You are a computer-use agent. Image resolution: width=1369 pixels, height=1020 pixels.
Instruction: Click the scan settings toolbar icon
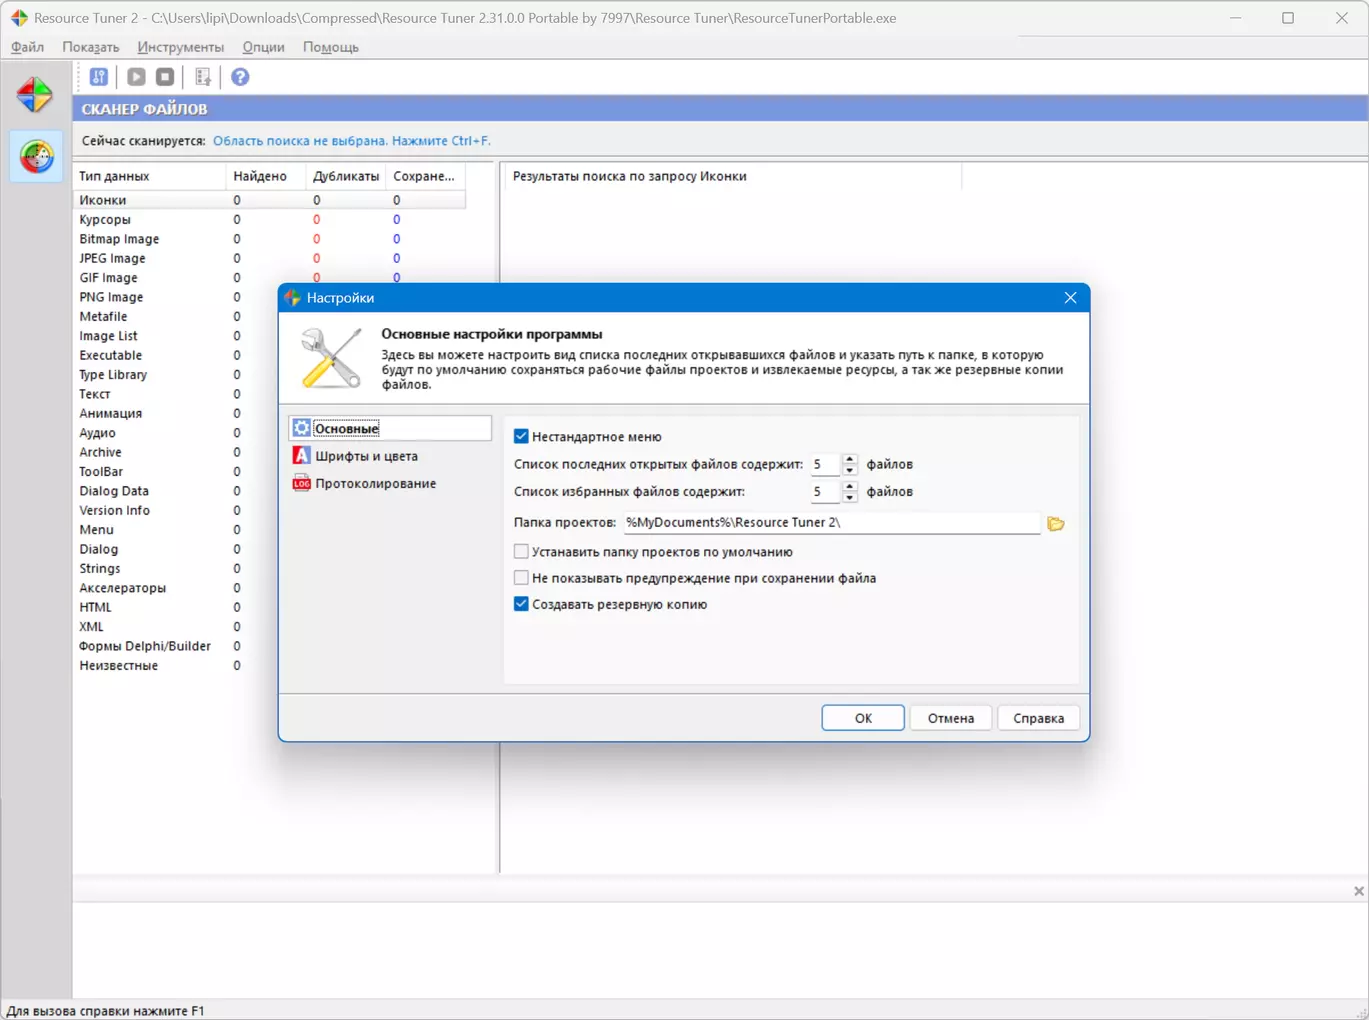coord(99,77)
